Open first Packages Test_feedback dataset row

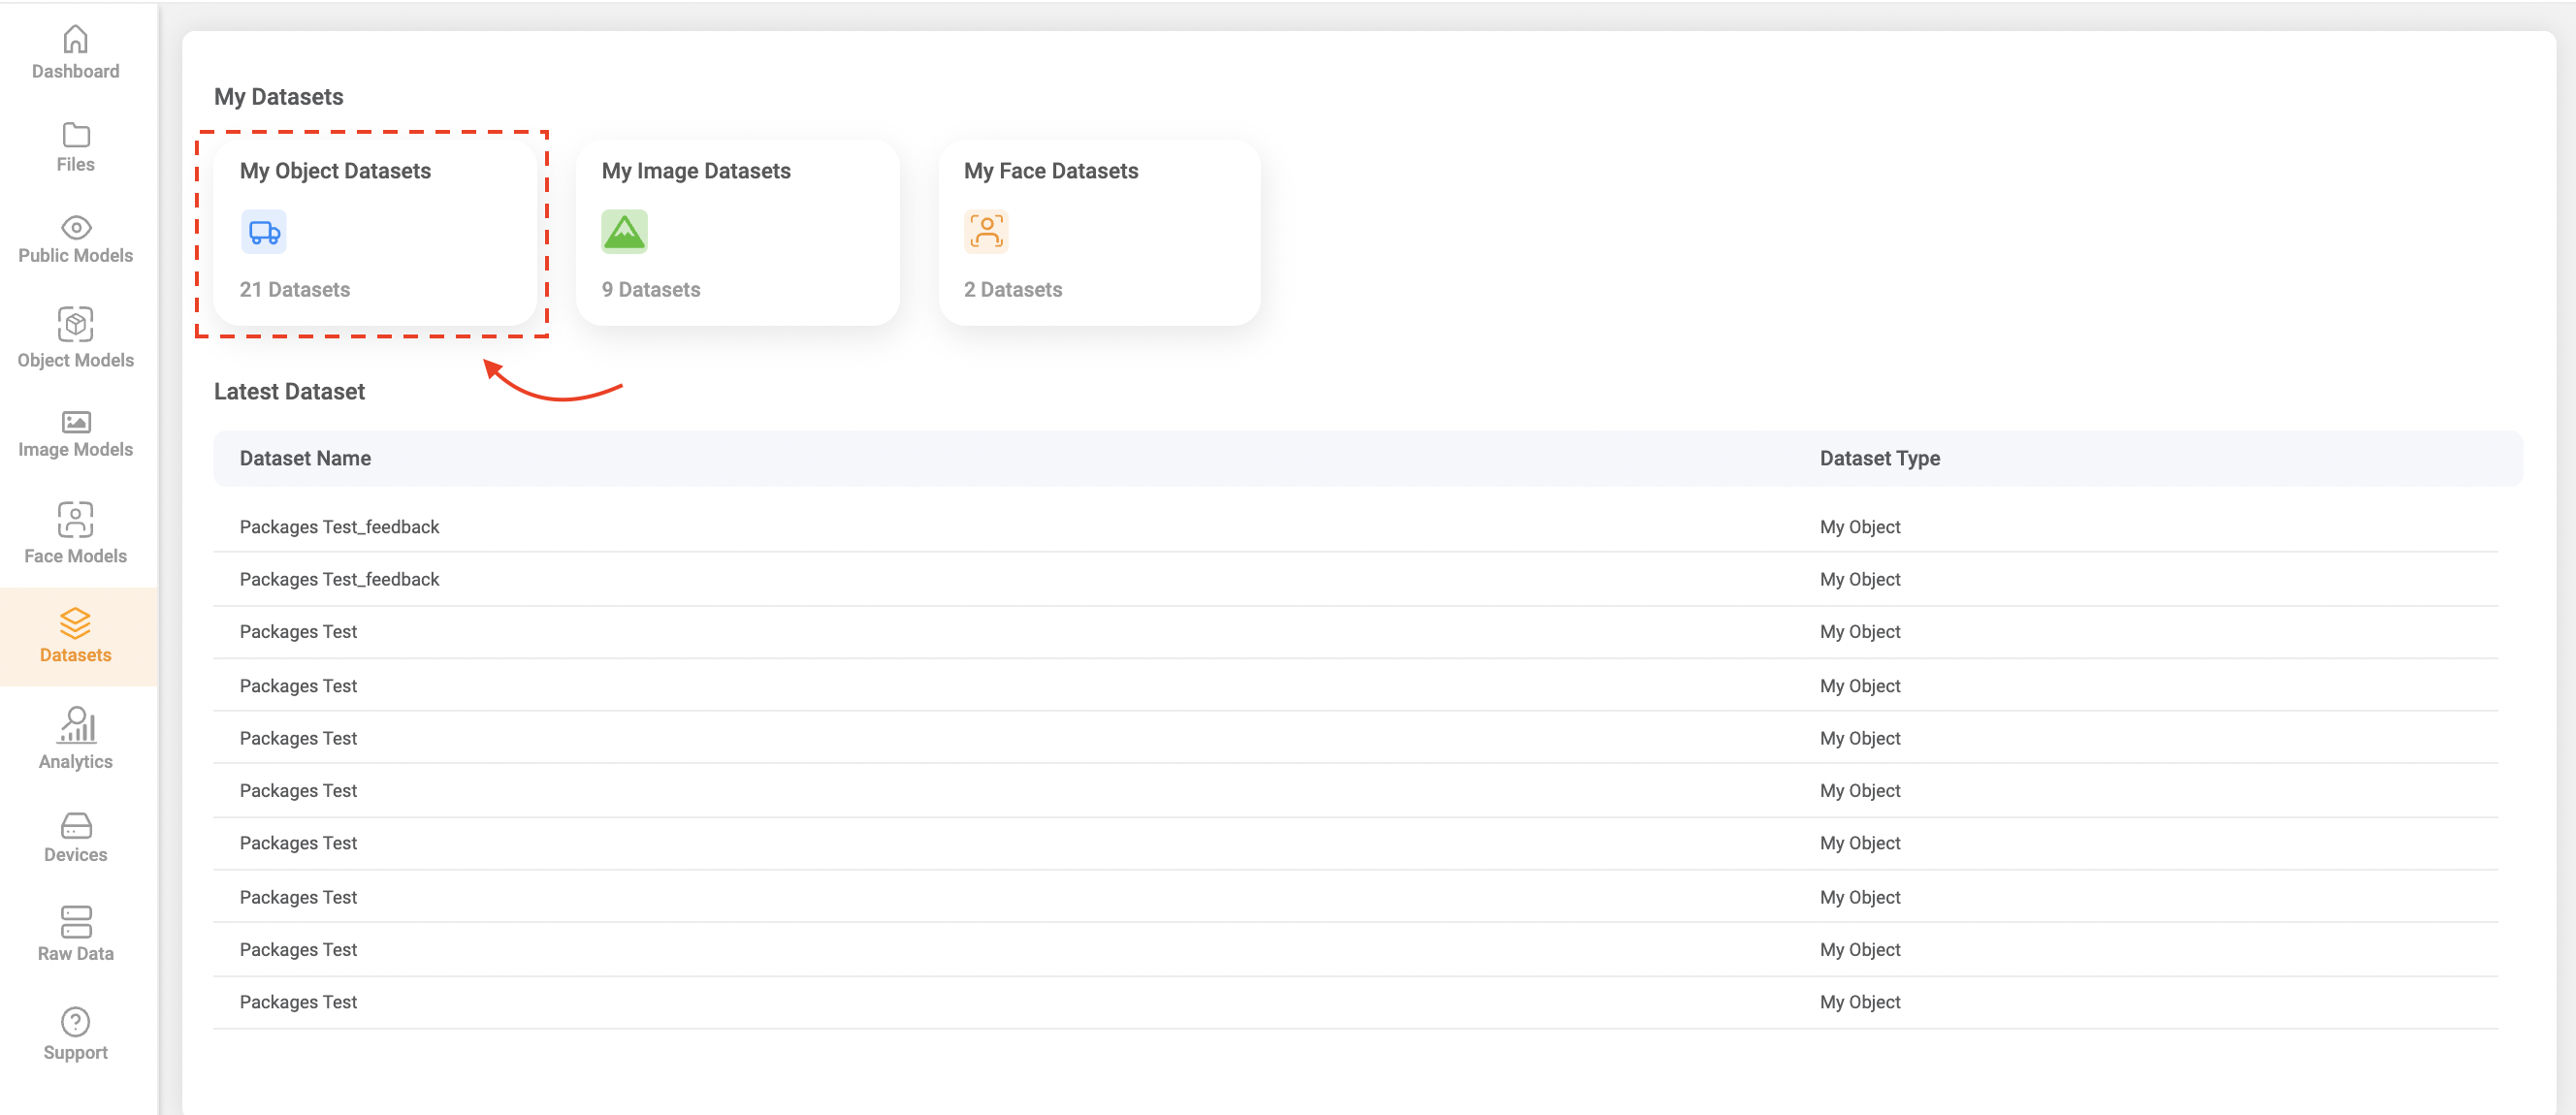tap(339, 527)
